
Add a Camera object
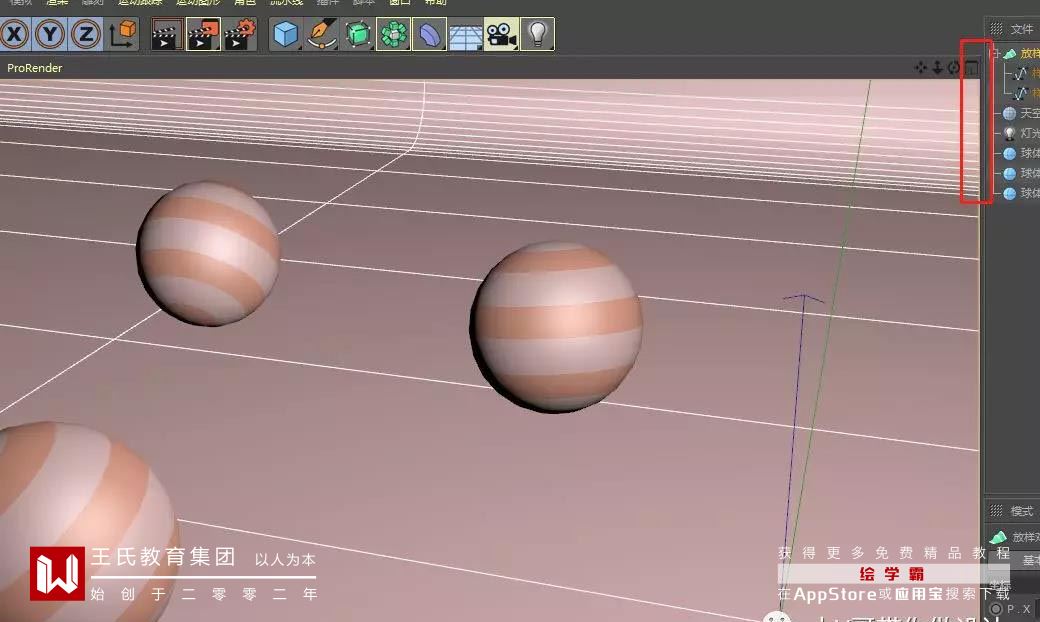click(x=501, y=34)
